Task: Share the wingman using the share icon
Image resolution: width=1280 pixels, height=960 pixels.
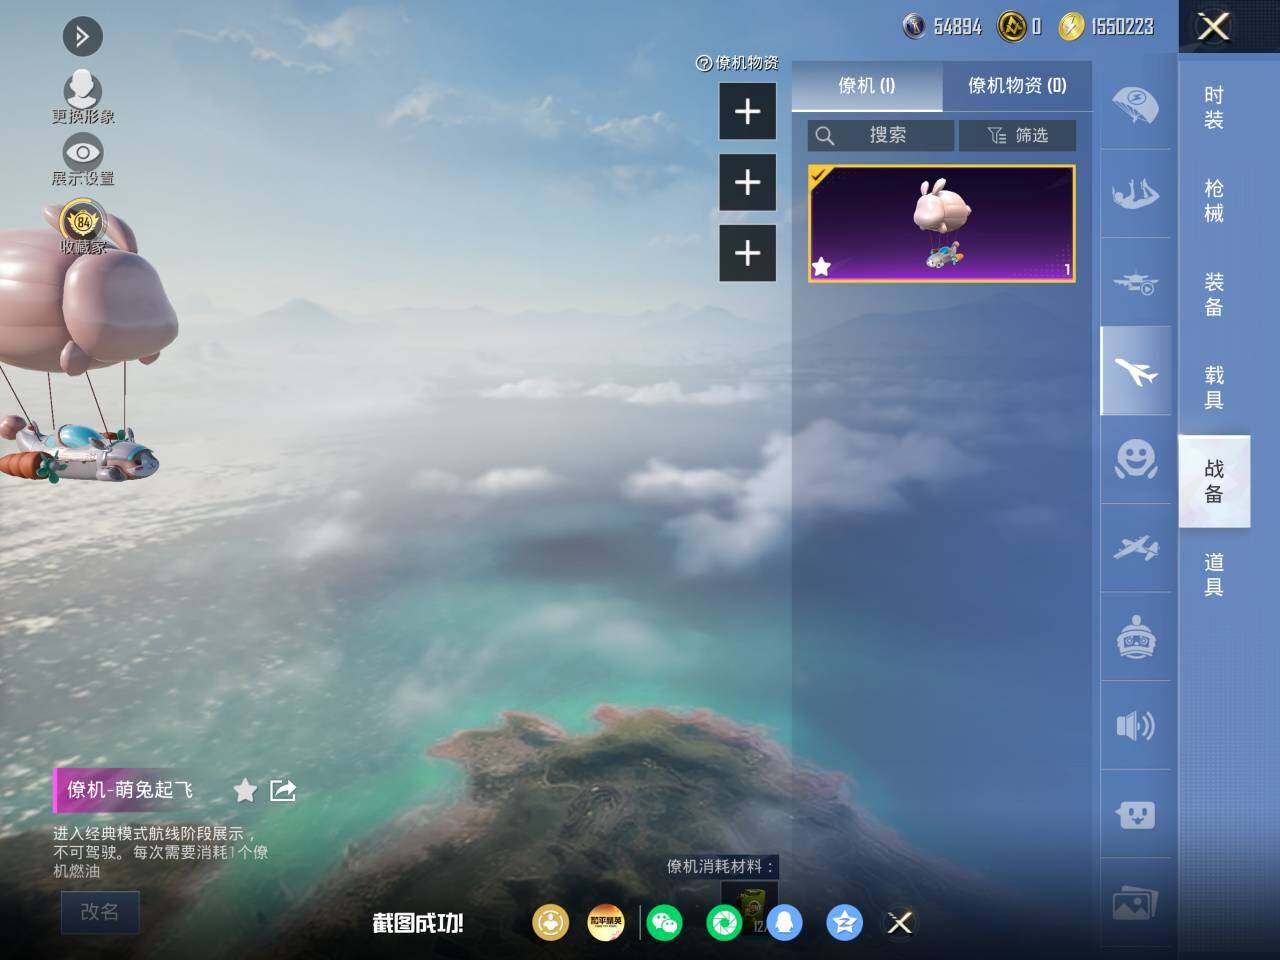Action: point(284,791)
